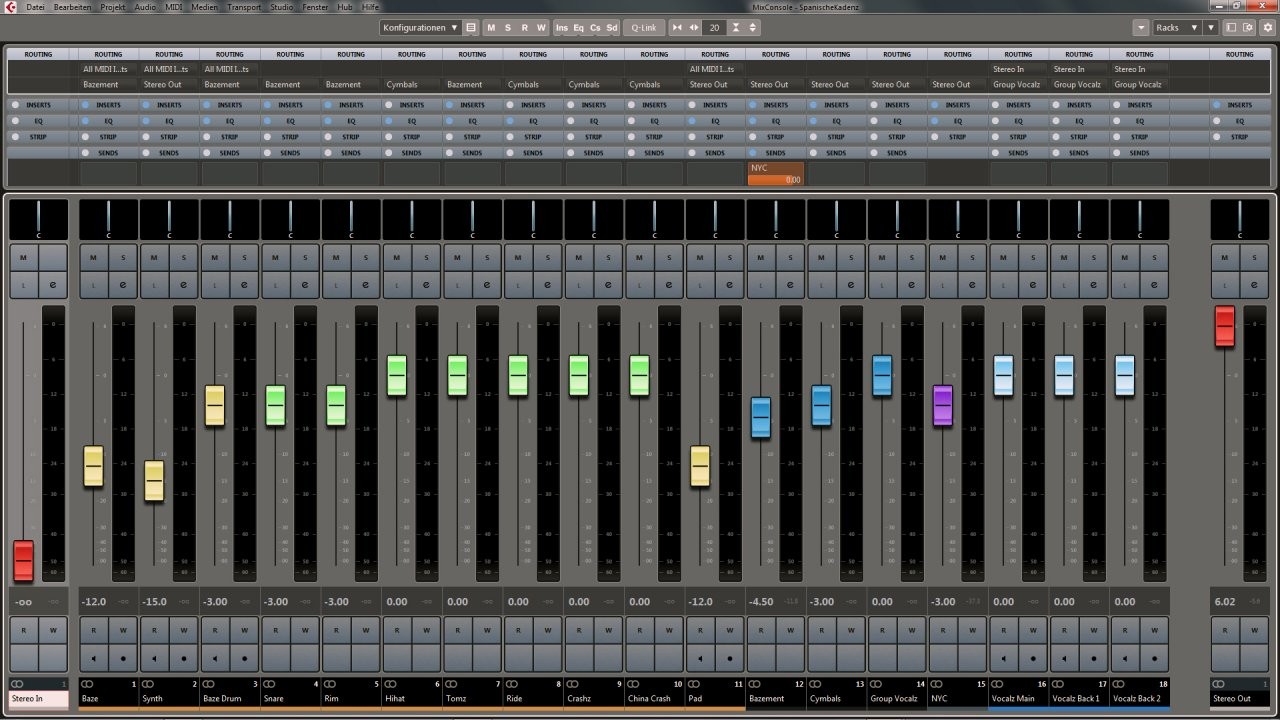The width and height of the screenshot is (1280, 720).
Task: Open the Studio menu
Action: coord(282,7)
